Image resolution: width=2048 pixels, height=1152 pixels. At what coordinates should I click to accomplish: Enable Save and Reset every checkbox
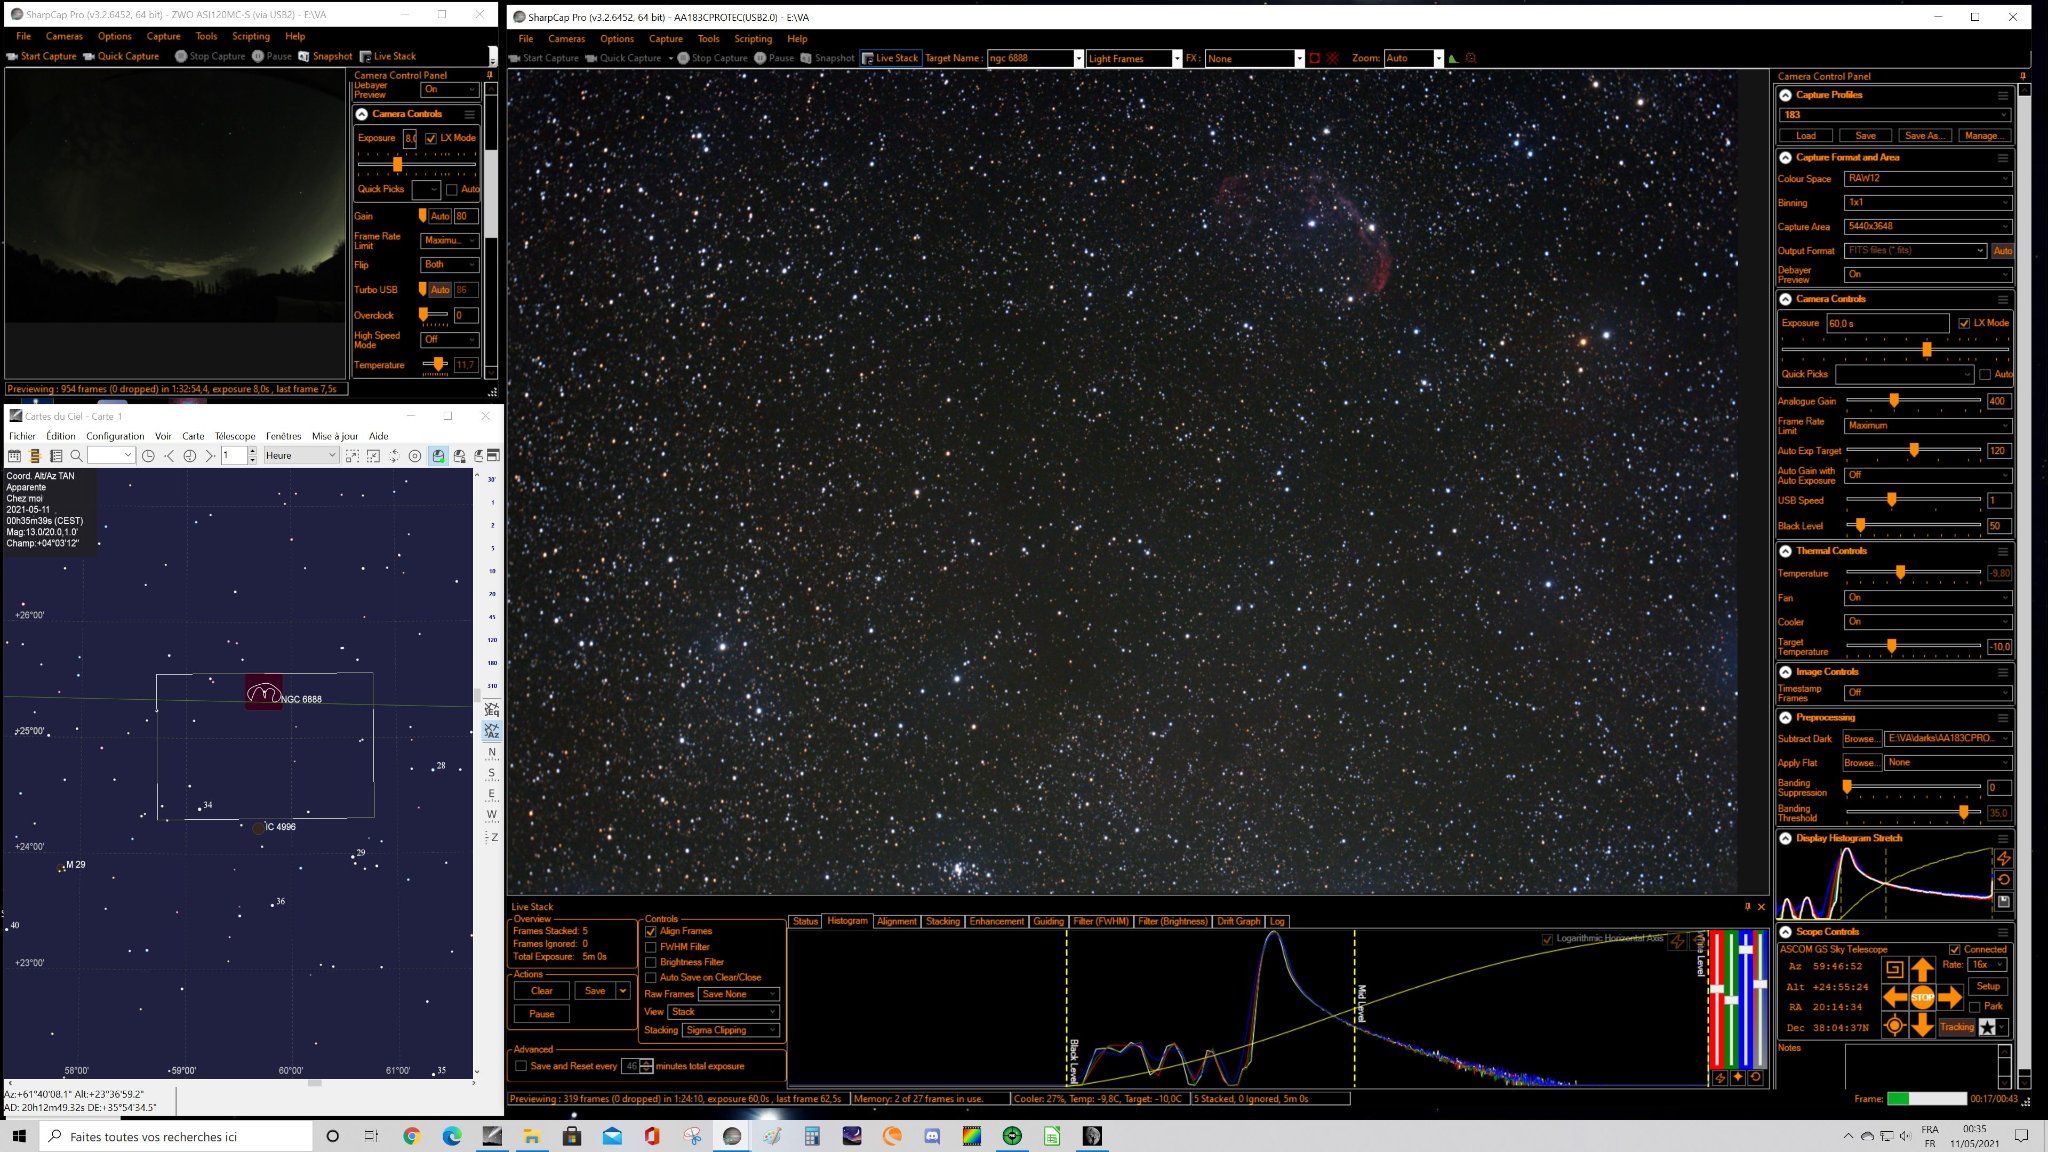[x=521, y=1066]
